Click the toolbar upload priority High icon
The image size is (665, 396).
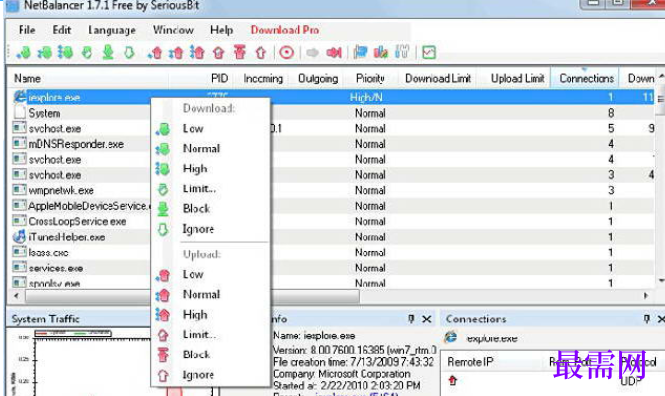tap(197, 53)
